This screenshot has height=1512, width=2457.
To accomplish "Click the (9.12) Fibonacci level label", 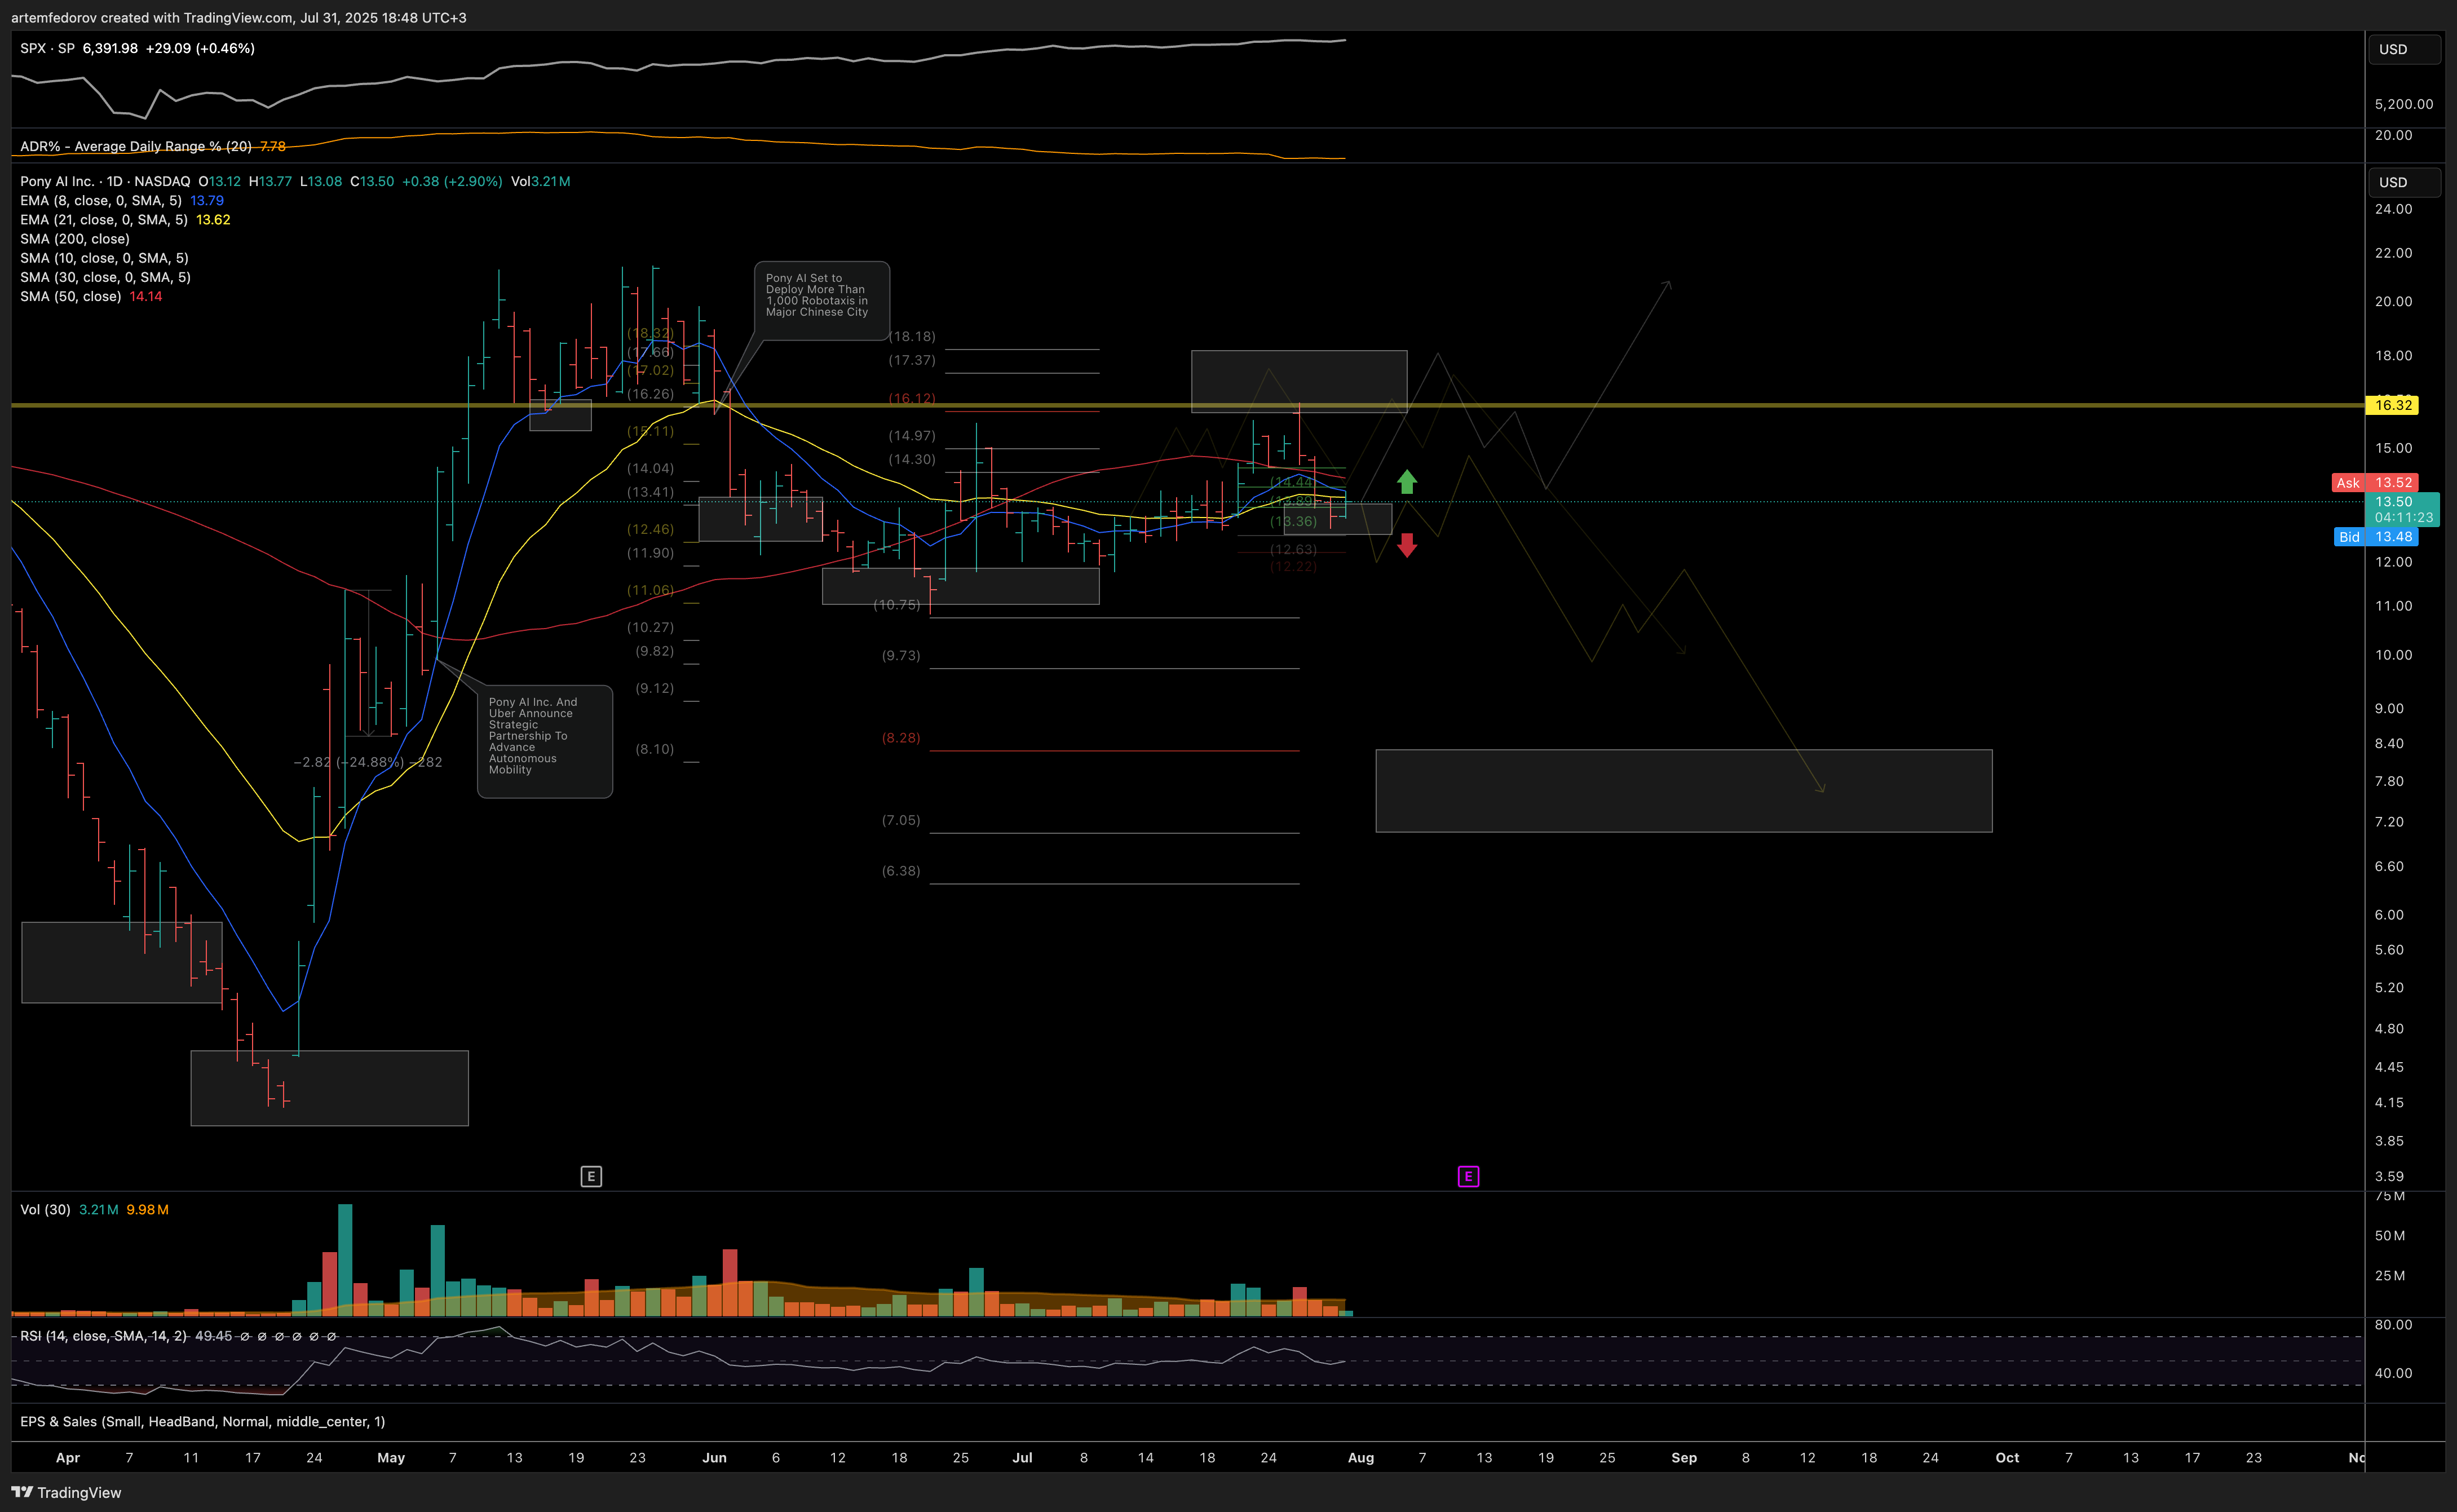I will 655,688.
